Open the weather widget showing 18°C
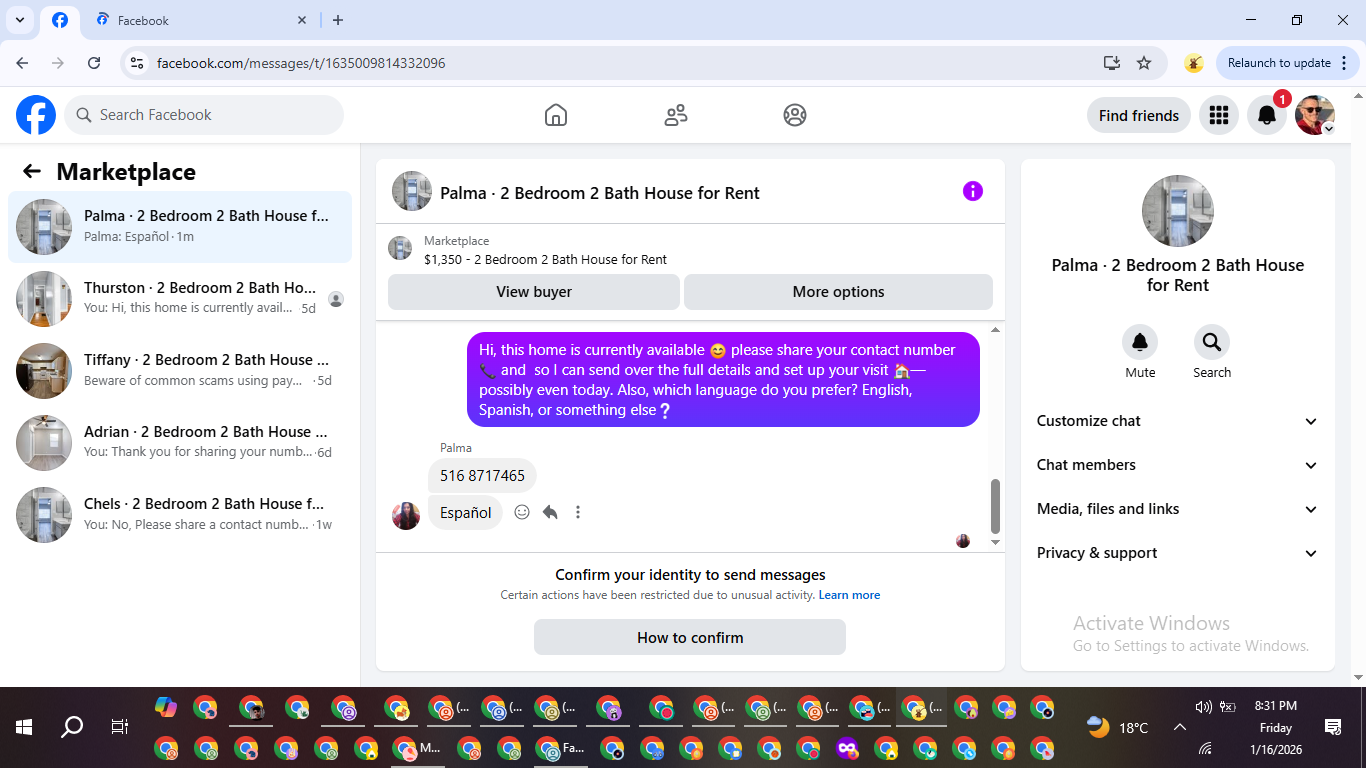 (x=1117, y=727)
